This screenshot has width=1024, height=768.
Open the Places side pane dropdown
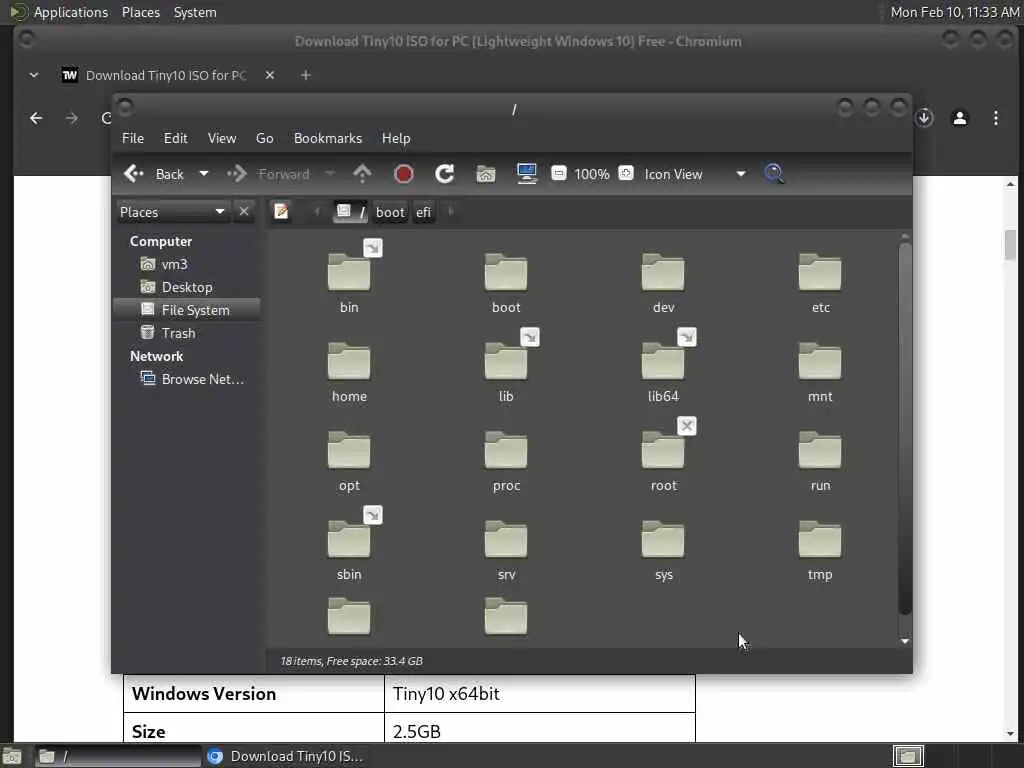tap(172, 212)
